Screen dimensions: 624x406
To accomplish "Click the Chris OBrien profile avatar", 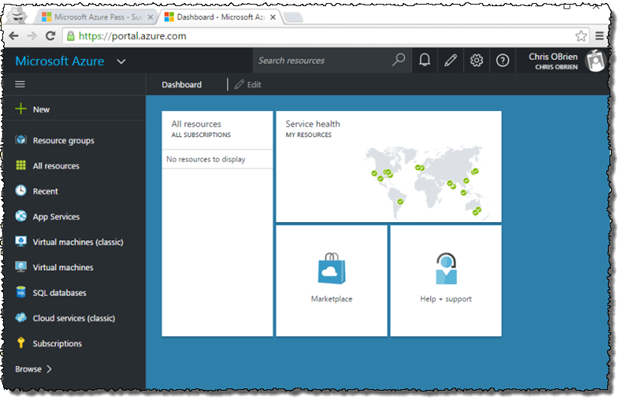I will click(x=595, y=61).
